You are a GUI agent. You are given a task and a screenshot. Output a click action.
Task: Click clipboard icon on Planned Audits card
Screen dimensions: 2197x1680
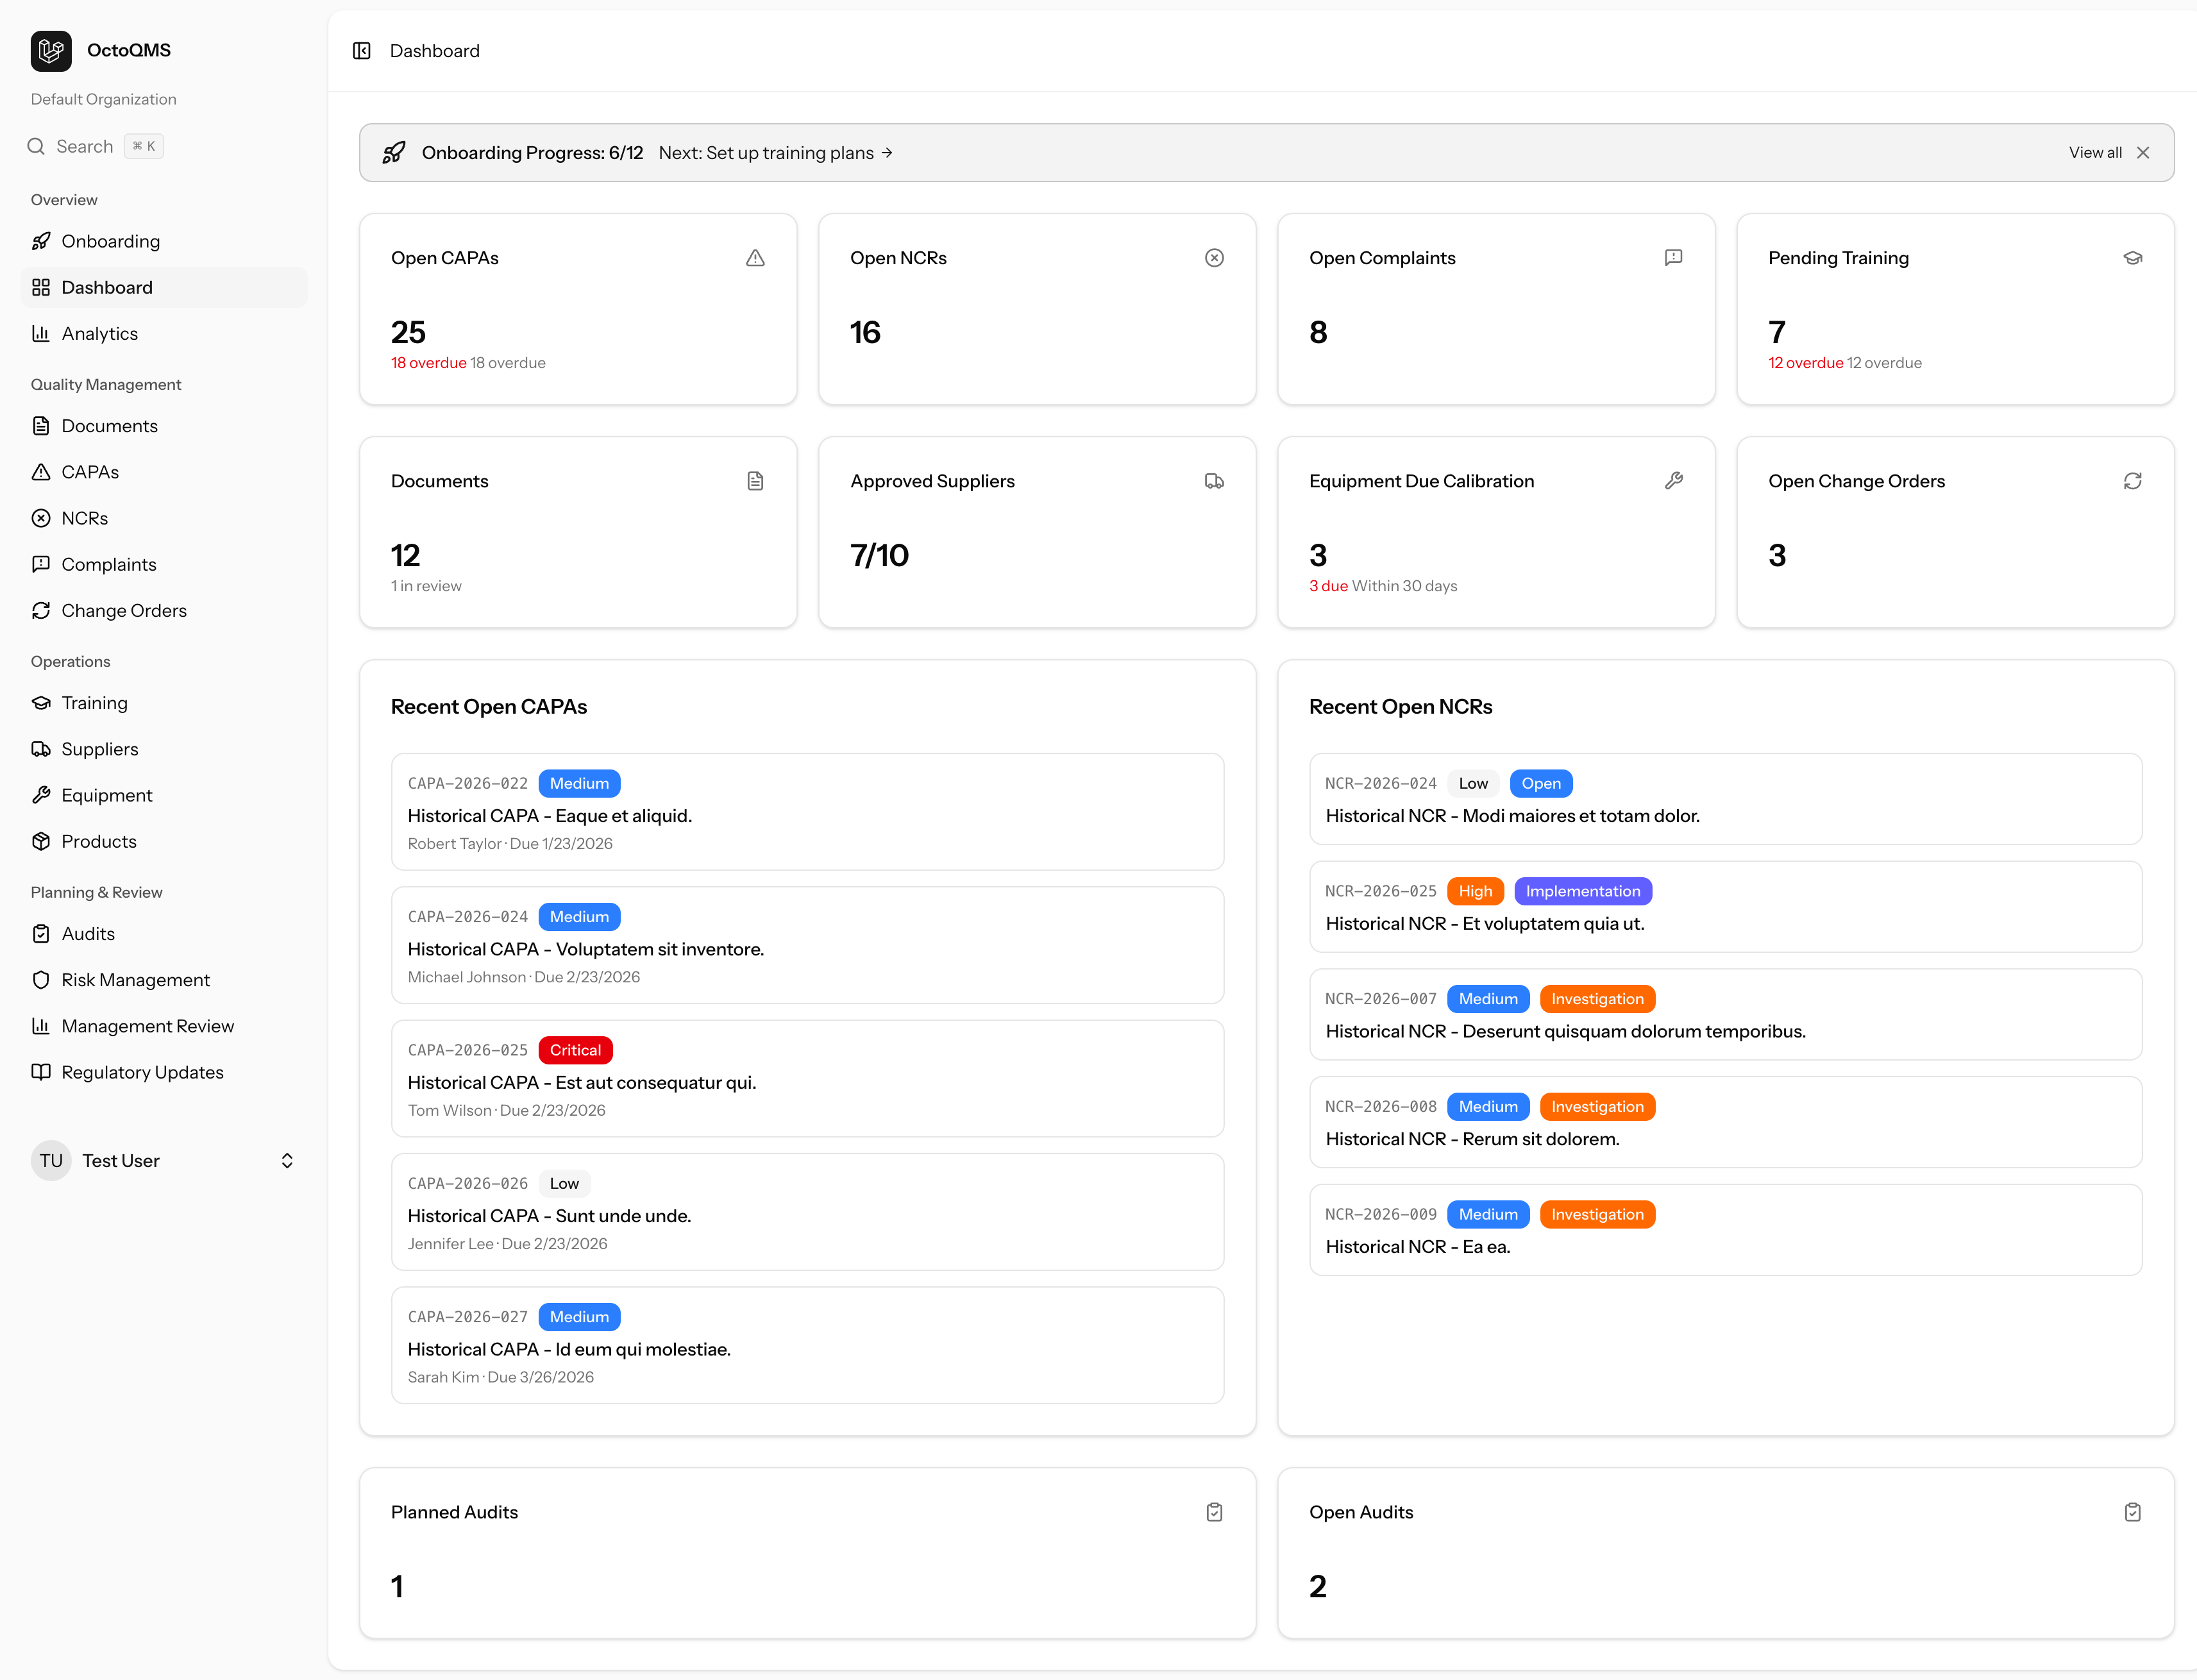(1214, 1512)
